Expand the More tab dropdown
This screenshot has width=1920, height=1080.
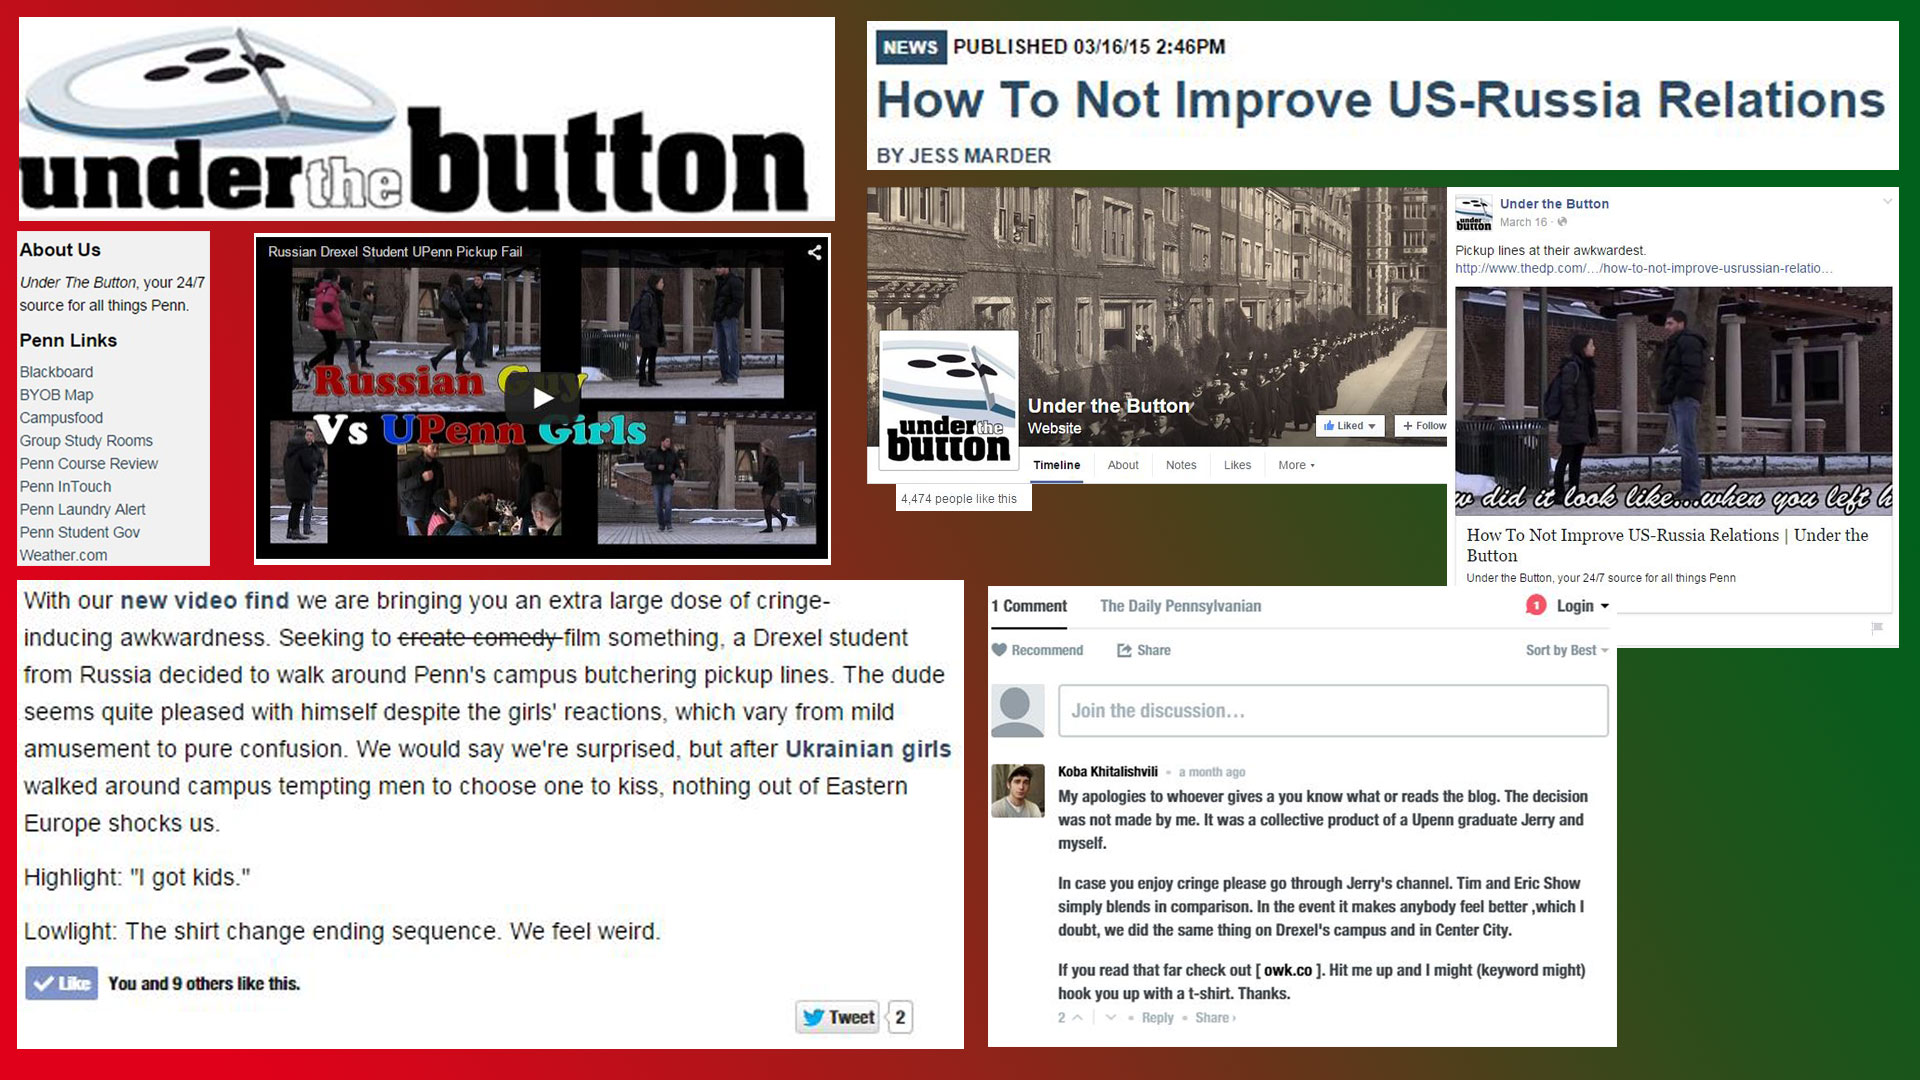click(x=1296, y=465)
